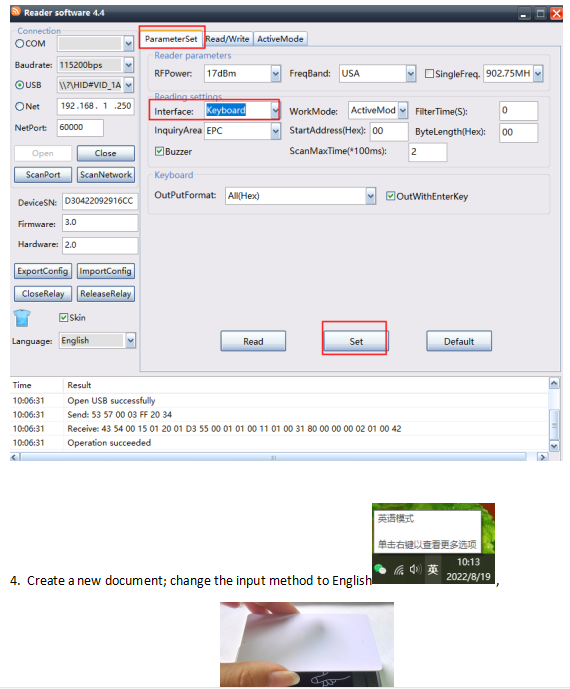Click the Set button

point(356,341)
